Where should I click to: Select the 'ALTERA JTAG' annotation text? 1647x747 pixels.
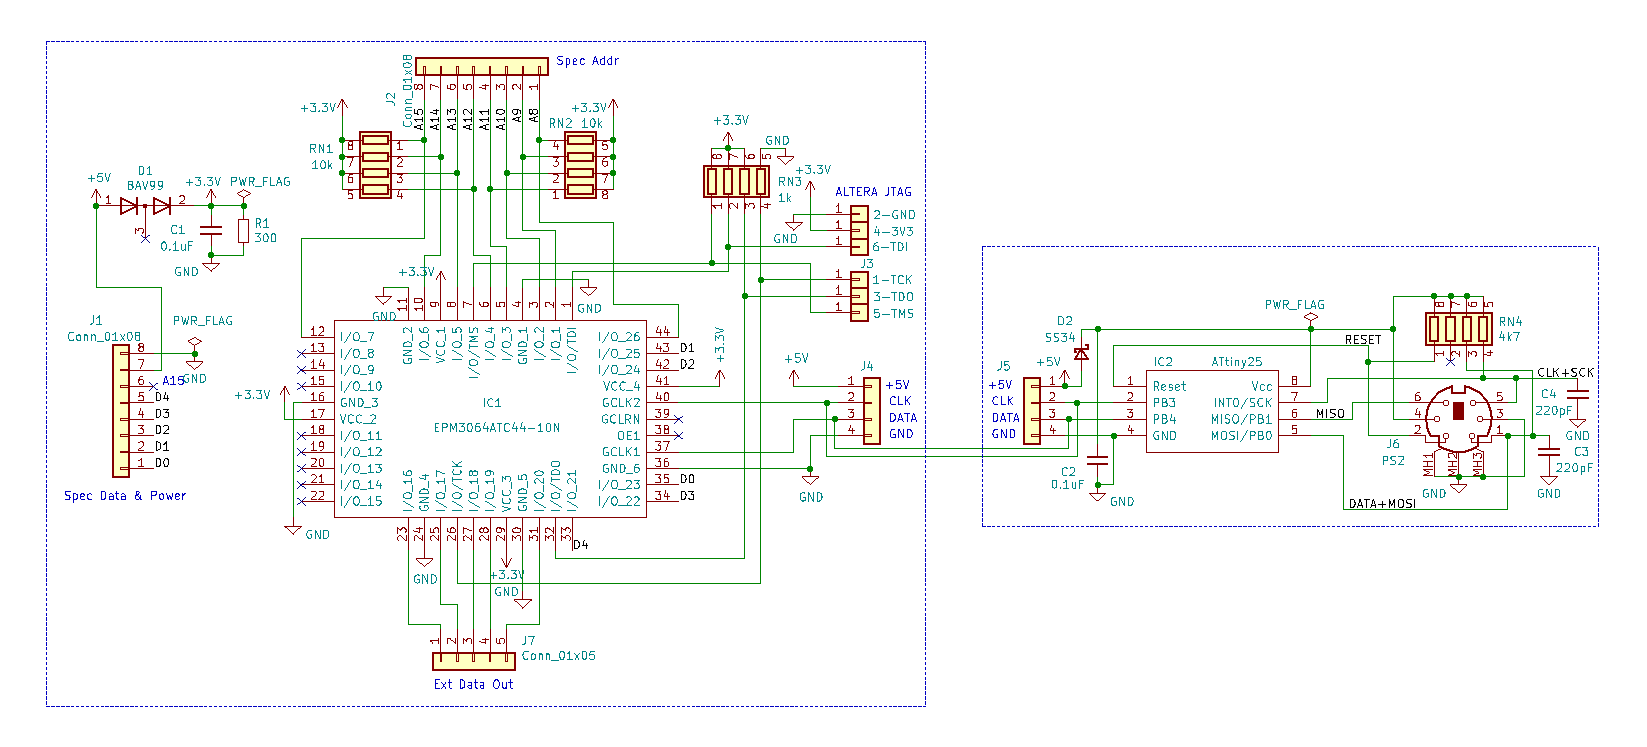[x=874, y=192]
